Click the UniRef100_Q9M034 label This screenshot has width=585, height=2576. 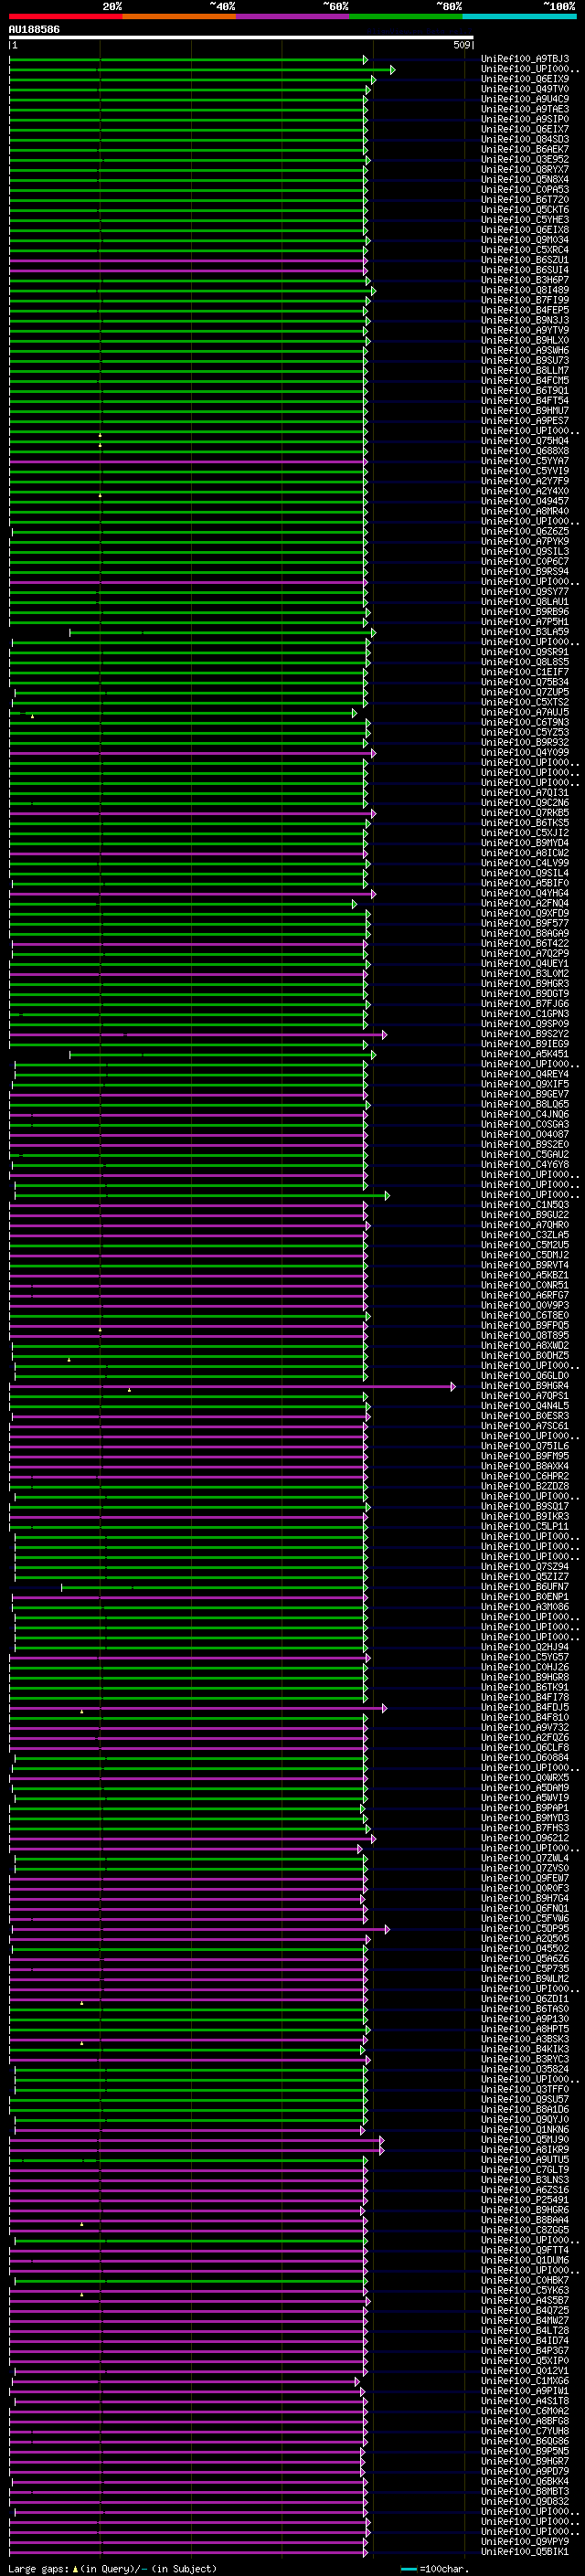click(x=525, y=240)
